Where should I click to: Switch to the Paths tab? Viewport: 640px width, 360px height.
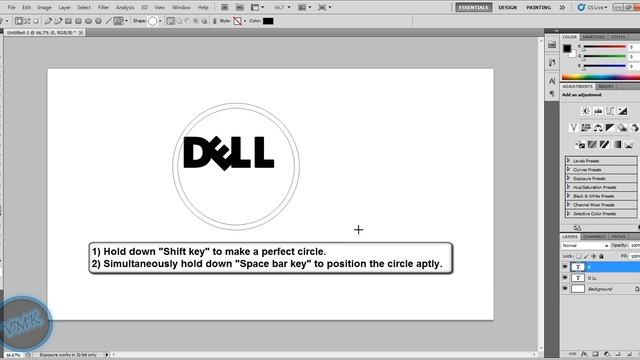pos(618,236)
